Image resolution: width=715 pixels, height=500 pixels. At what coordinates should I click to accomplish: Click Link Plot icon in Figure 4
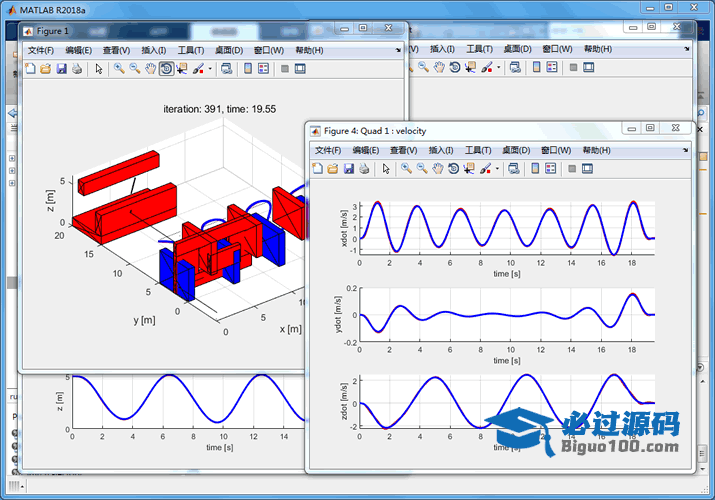pos(514,168)
